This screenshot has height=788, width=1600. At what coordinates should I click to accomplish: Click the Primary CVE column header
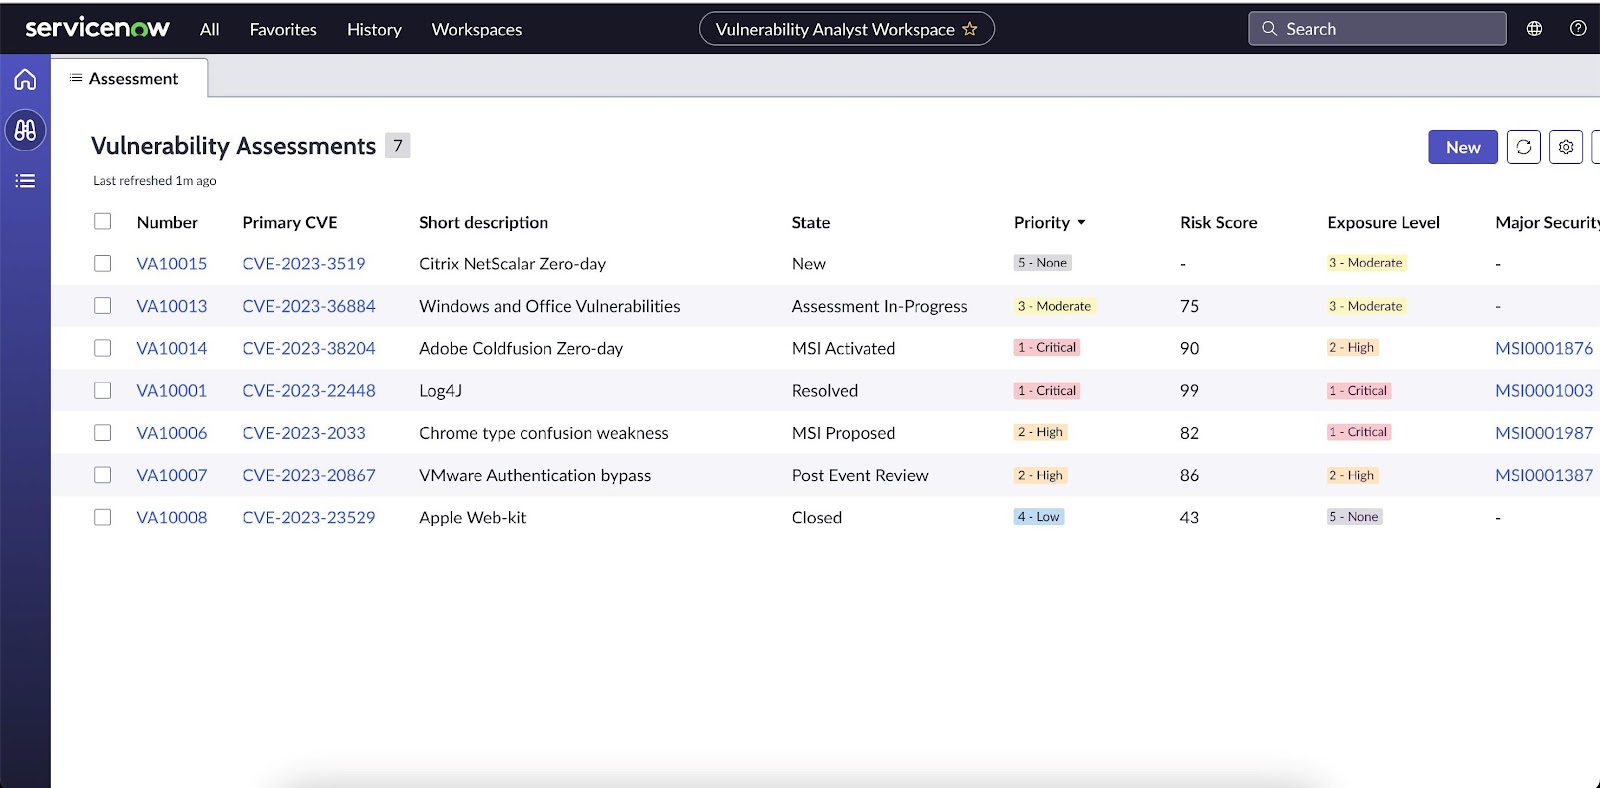point(290,222)
